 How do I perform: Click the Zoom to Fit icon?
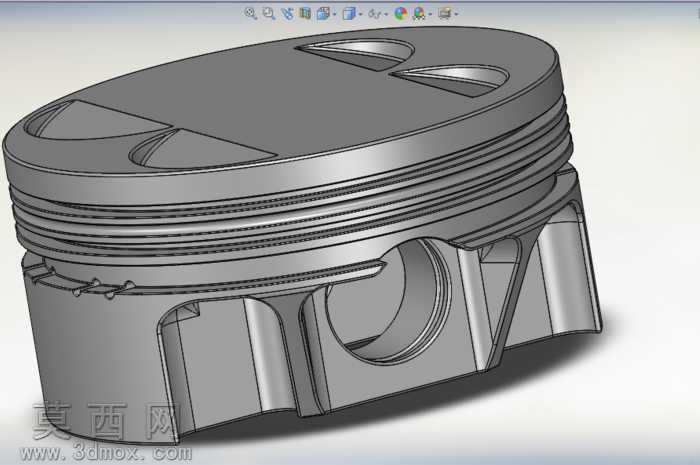coord(250,13)
